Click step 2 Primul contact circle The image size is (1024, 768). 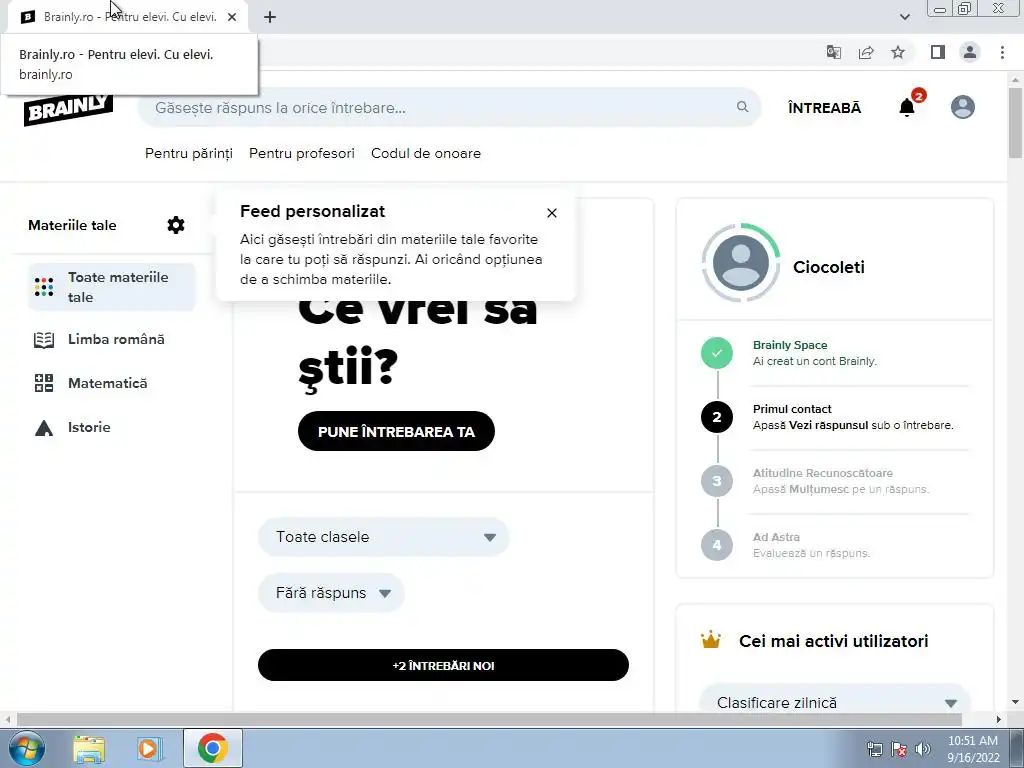(717, 417)
